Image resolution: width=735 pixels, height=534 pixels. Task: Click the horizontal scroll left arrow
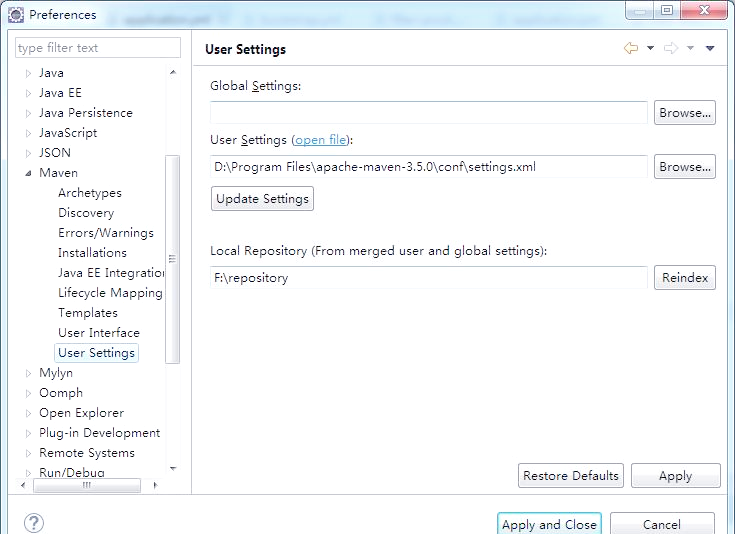[x=23, y=485]
